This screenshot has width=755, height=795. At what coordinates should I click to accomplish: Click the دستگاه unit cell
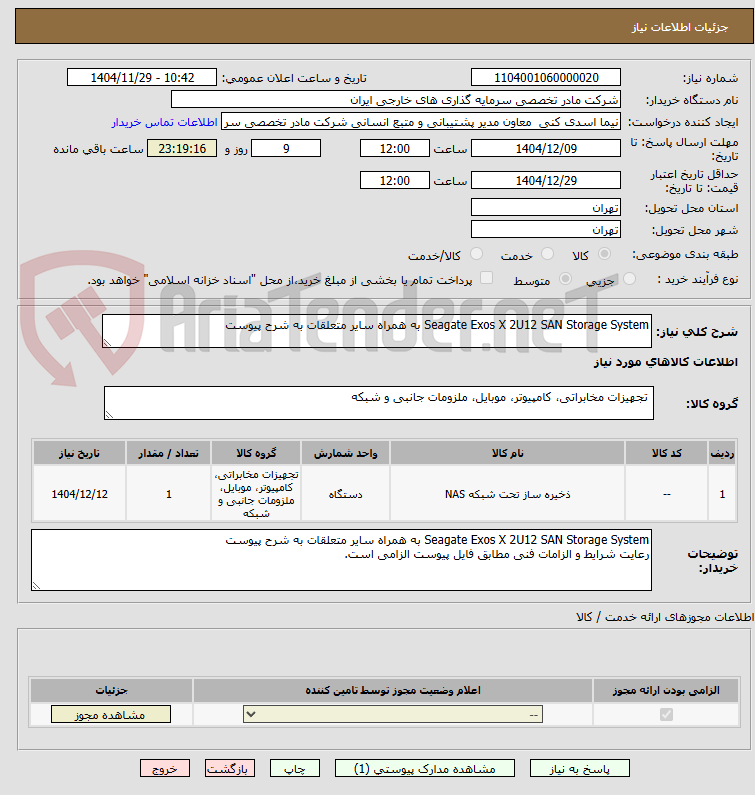345,494
